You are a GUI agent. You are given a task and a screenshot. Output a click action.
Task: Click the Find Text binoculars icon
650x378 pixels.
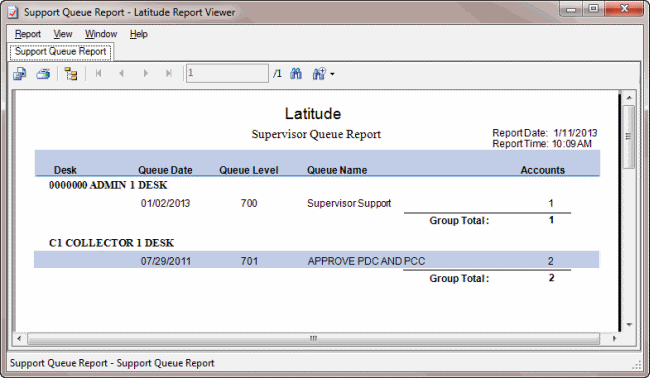click(x=296, y=74)
